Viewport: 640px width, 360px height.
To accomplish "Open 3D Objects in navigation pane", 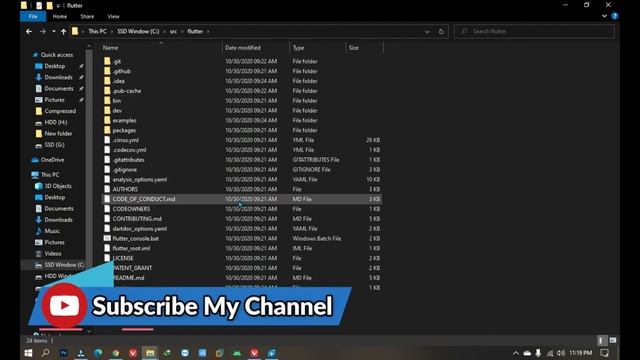I will click(x=58, y=186).
